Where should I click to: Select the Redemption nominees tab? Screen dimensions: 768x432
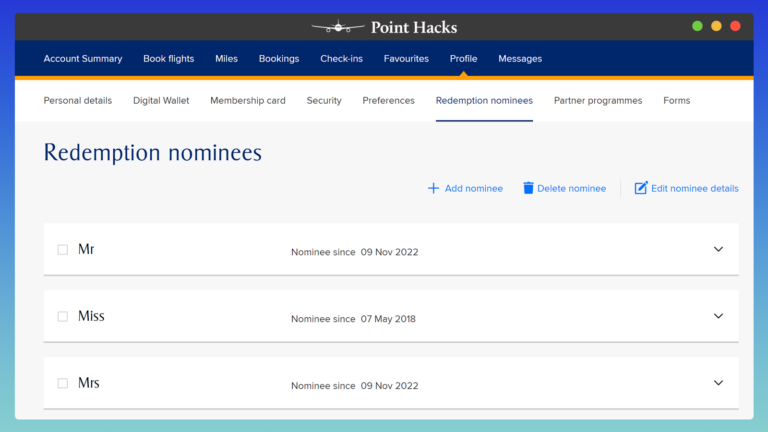click(484, 100)
